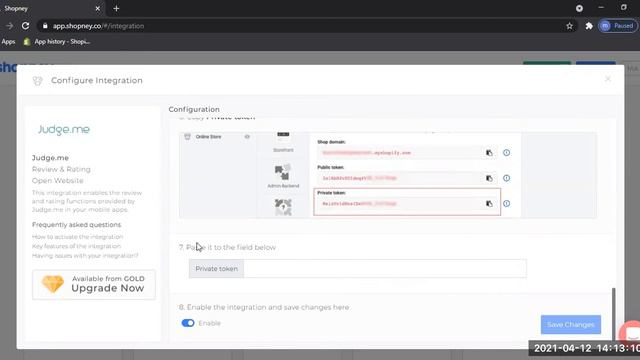Open the Paused profile button
This screenshot has width=640, height=360.
pyautogui.click(x=618, y=26)
